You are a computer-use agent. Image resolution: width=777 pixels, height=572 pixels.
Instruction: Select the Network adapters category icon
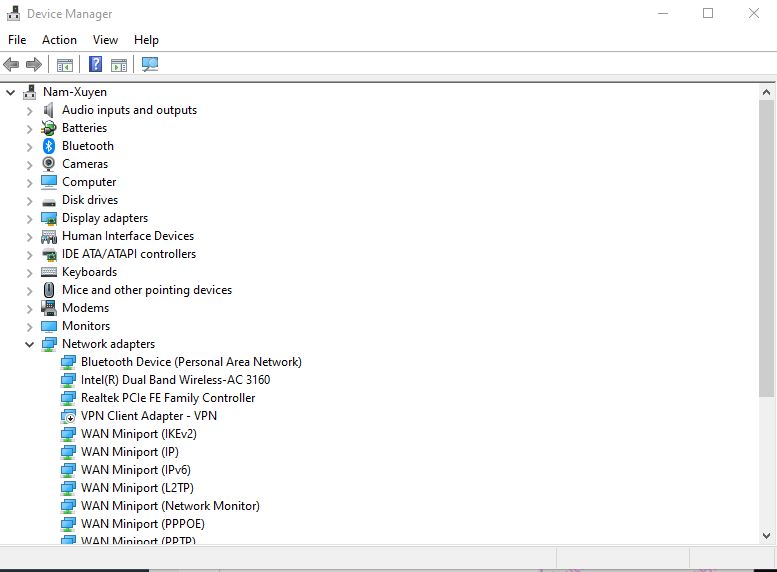pos(49,344)
